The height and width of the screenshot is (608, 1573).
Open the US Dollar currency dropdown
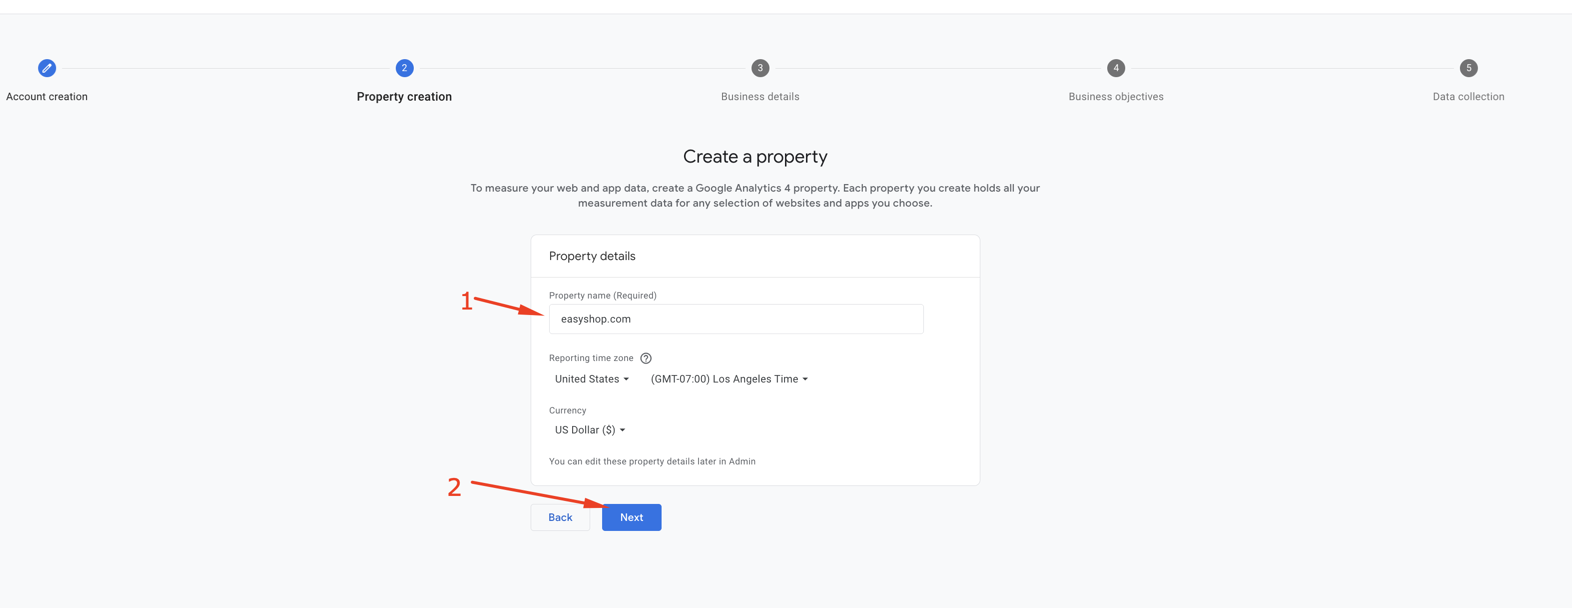point(590,430)
